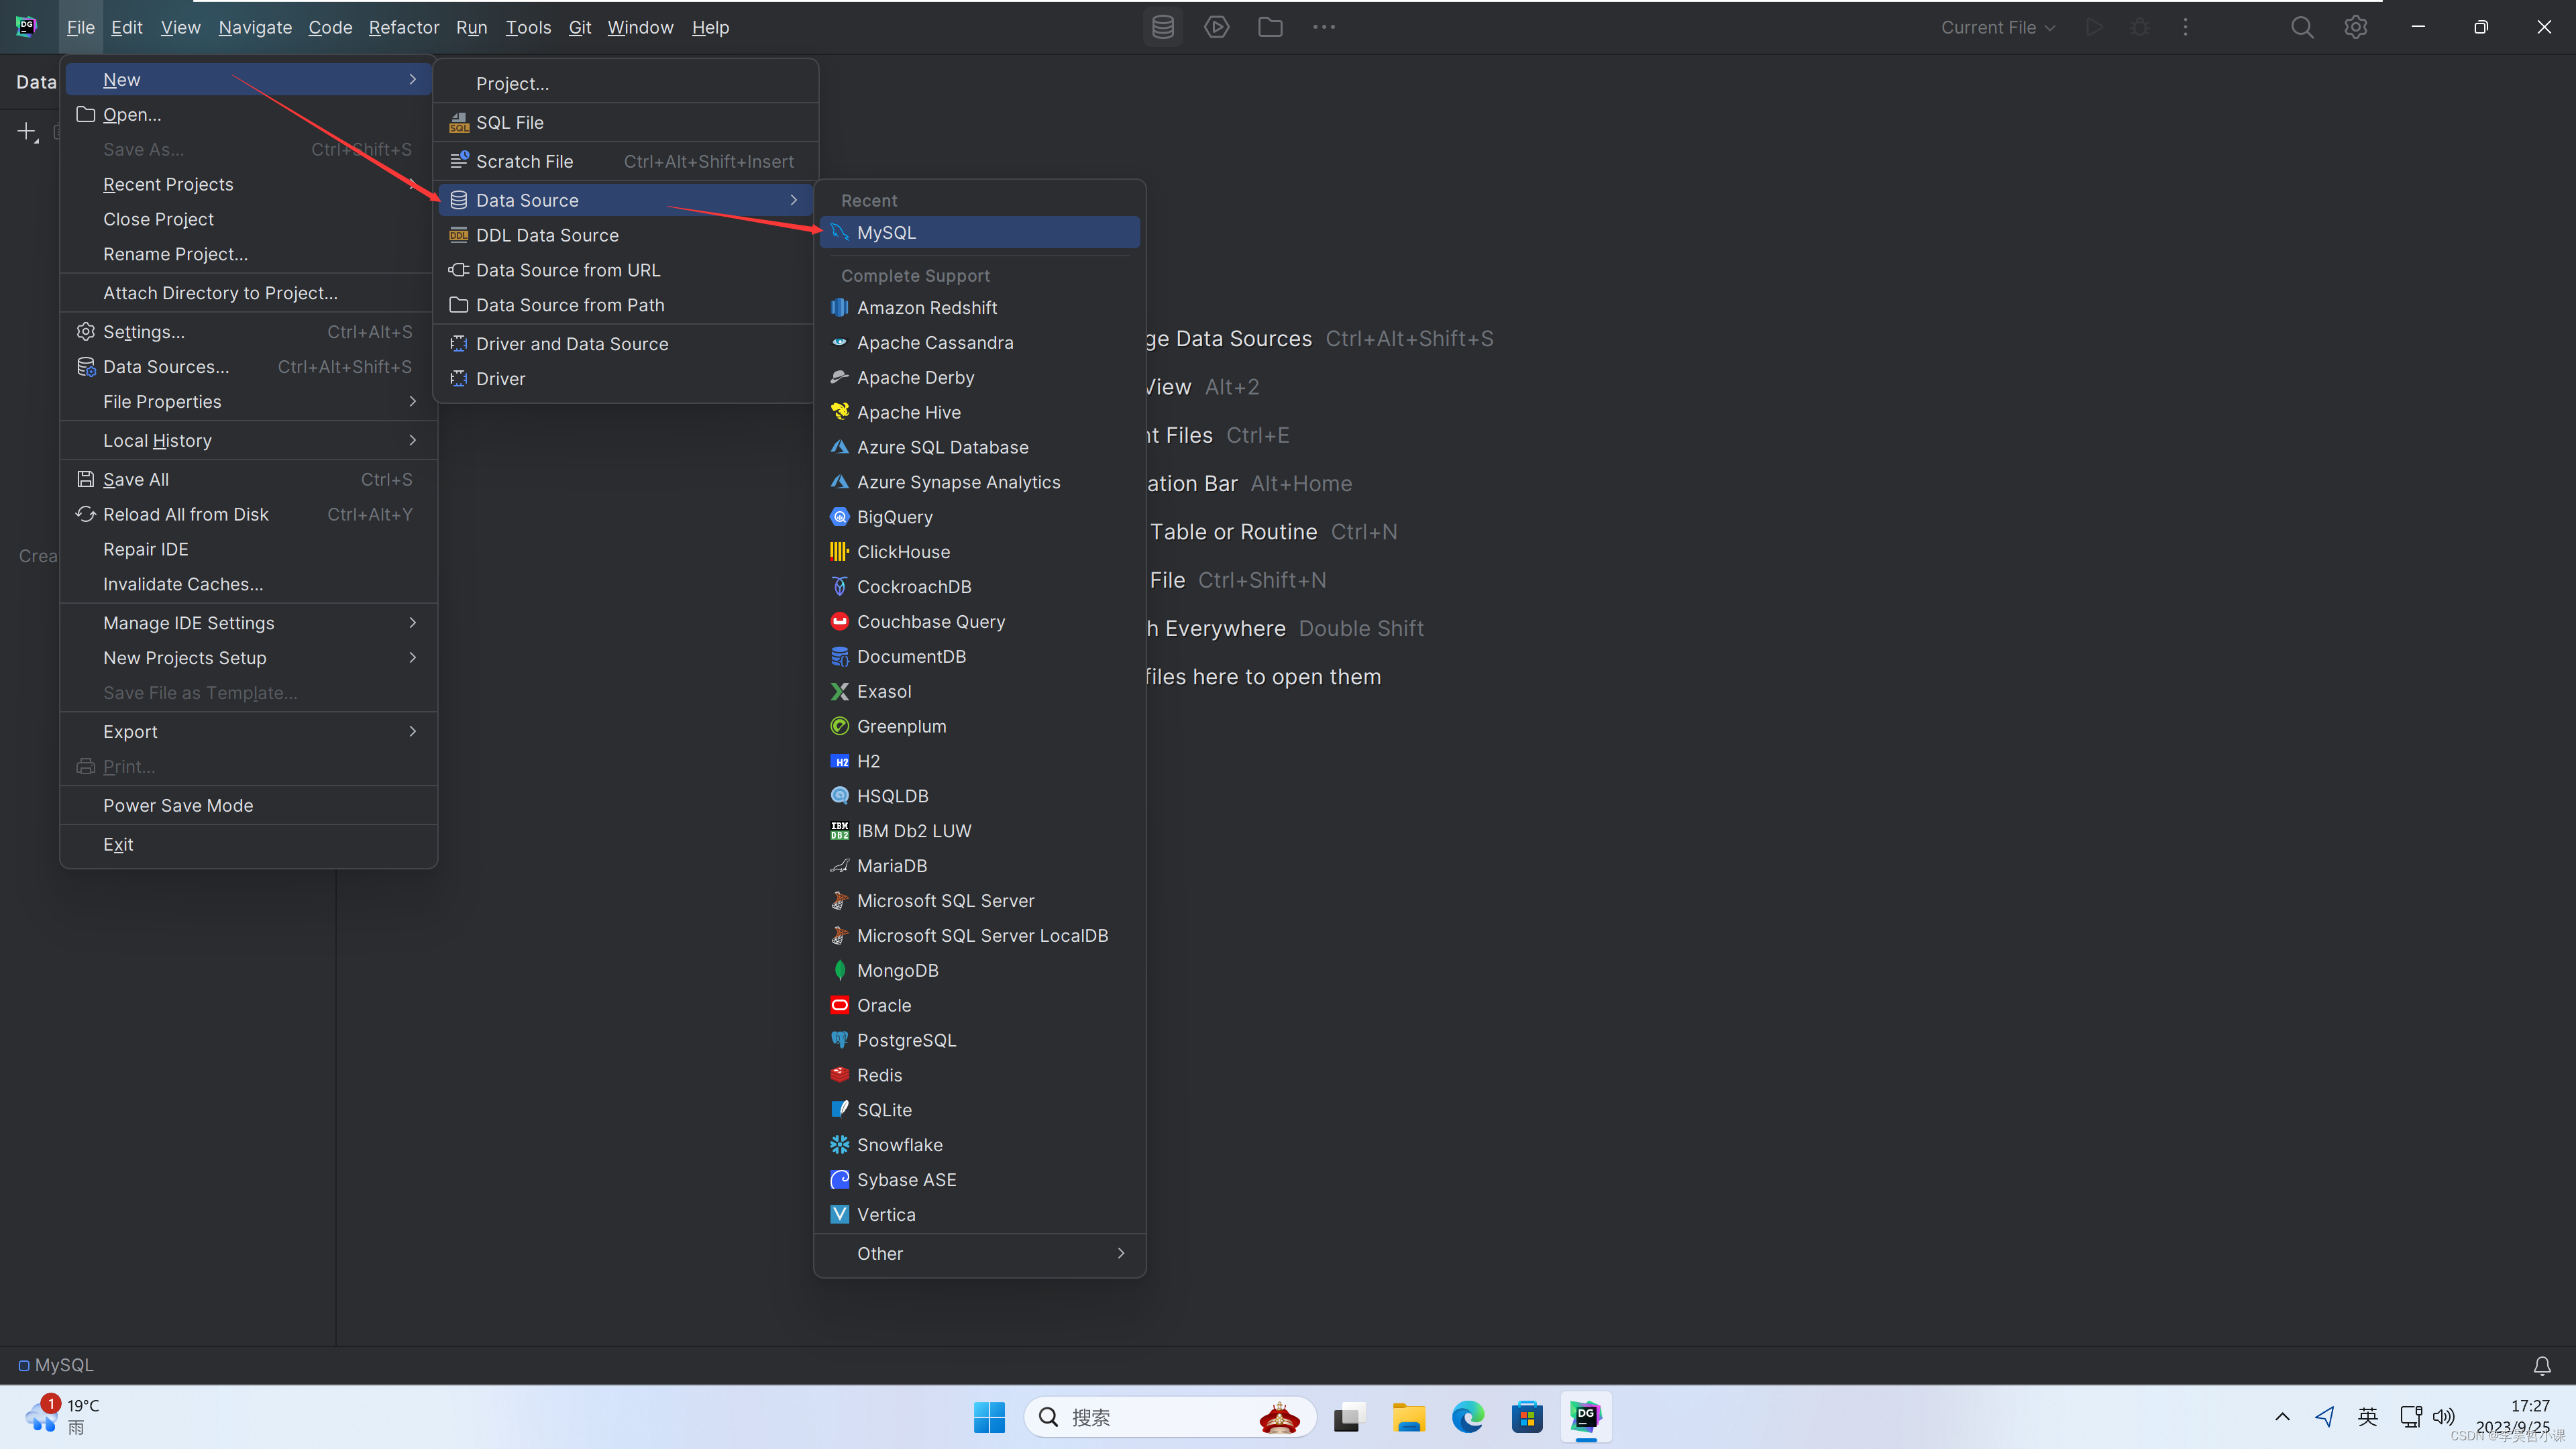Choose Microsoft SQL Server LocalDB data source
Image resolution: width=2576 pixels, height=1449 pixels.
click(979, 935)
